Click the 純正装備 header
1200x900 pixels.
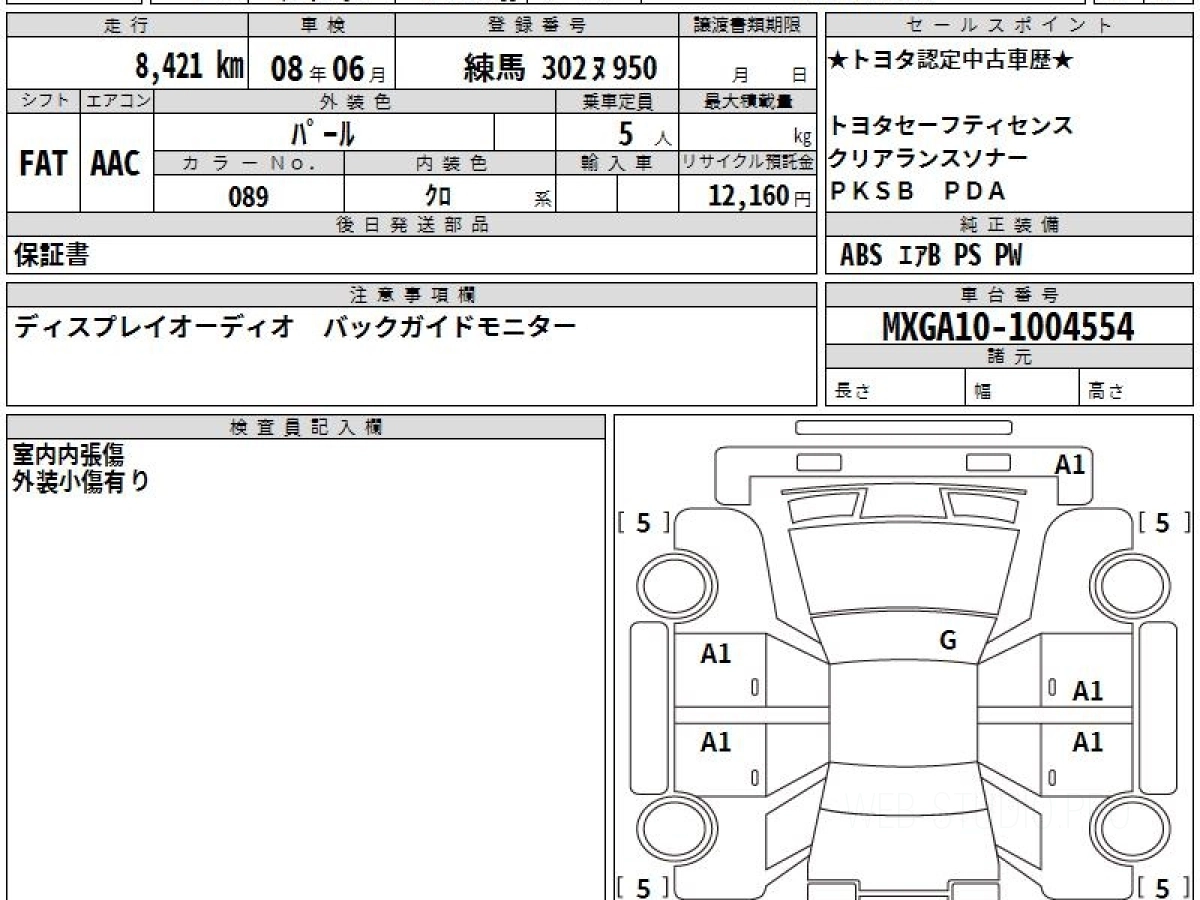[1010, 225]
